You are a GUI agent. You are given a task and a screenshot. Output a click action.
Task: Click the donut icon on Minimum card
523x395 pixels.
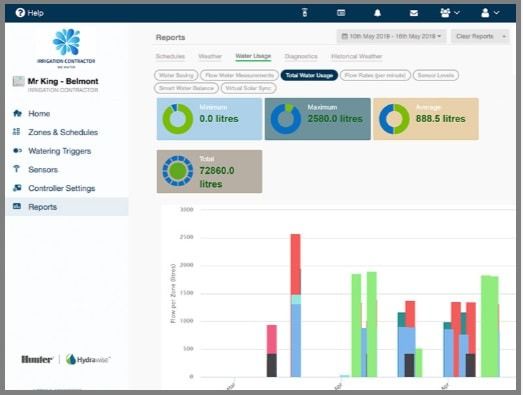[177, 119]
